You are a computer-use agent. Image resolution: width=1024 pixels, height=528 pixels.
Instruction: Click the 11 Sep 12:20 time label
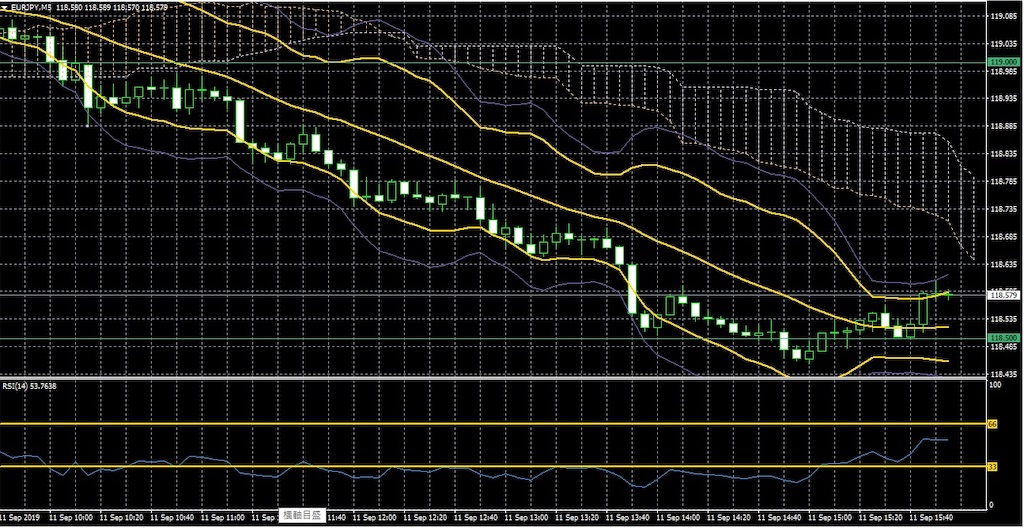(425, 517)
